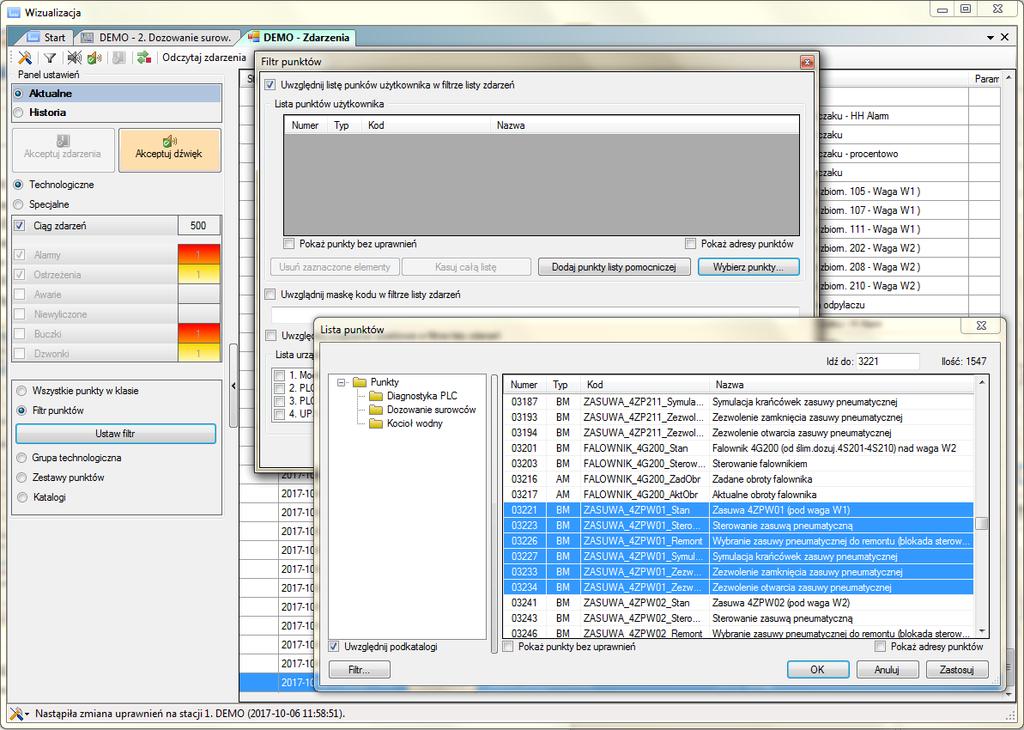Click tools icon in status bar

click(16, 714)
